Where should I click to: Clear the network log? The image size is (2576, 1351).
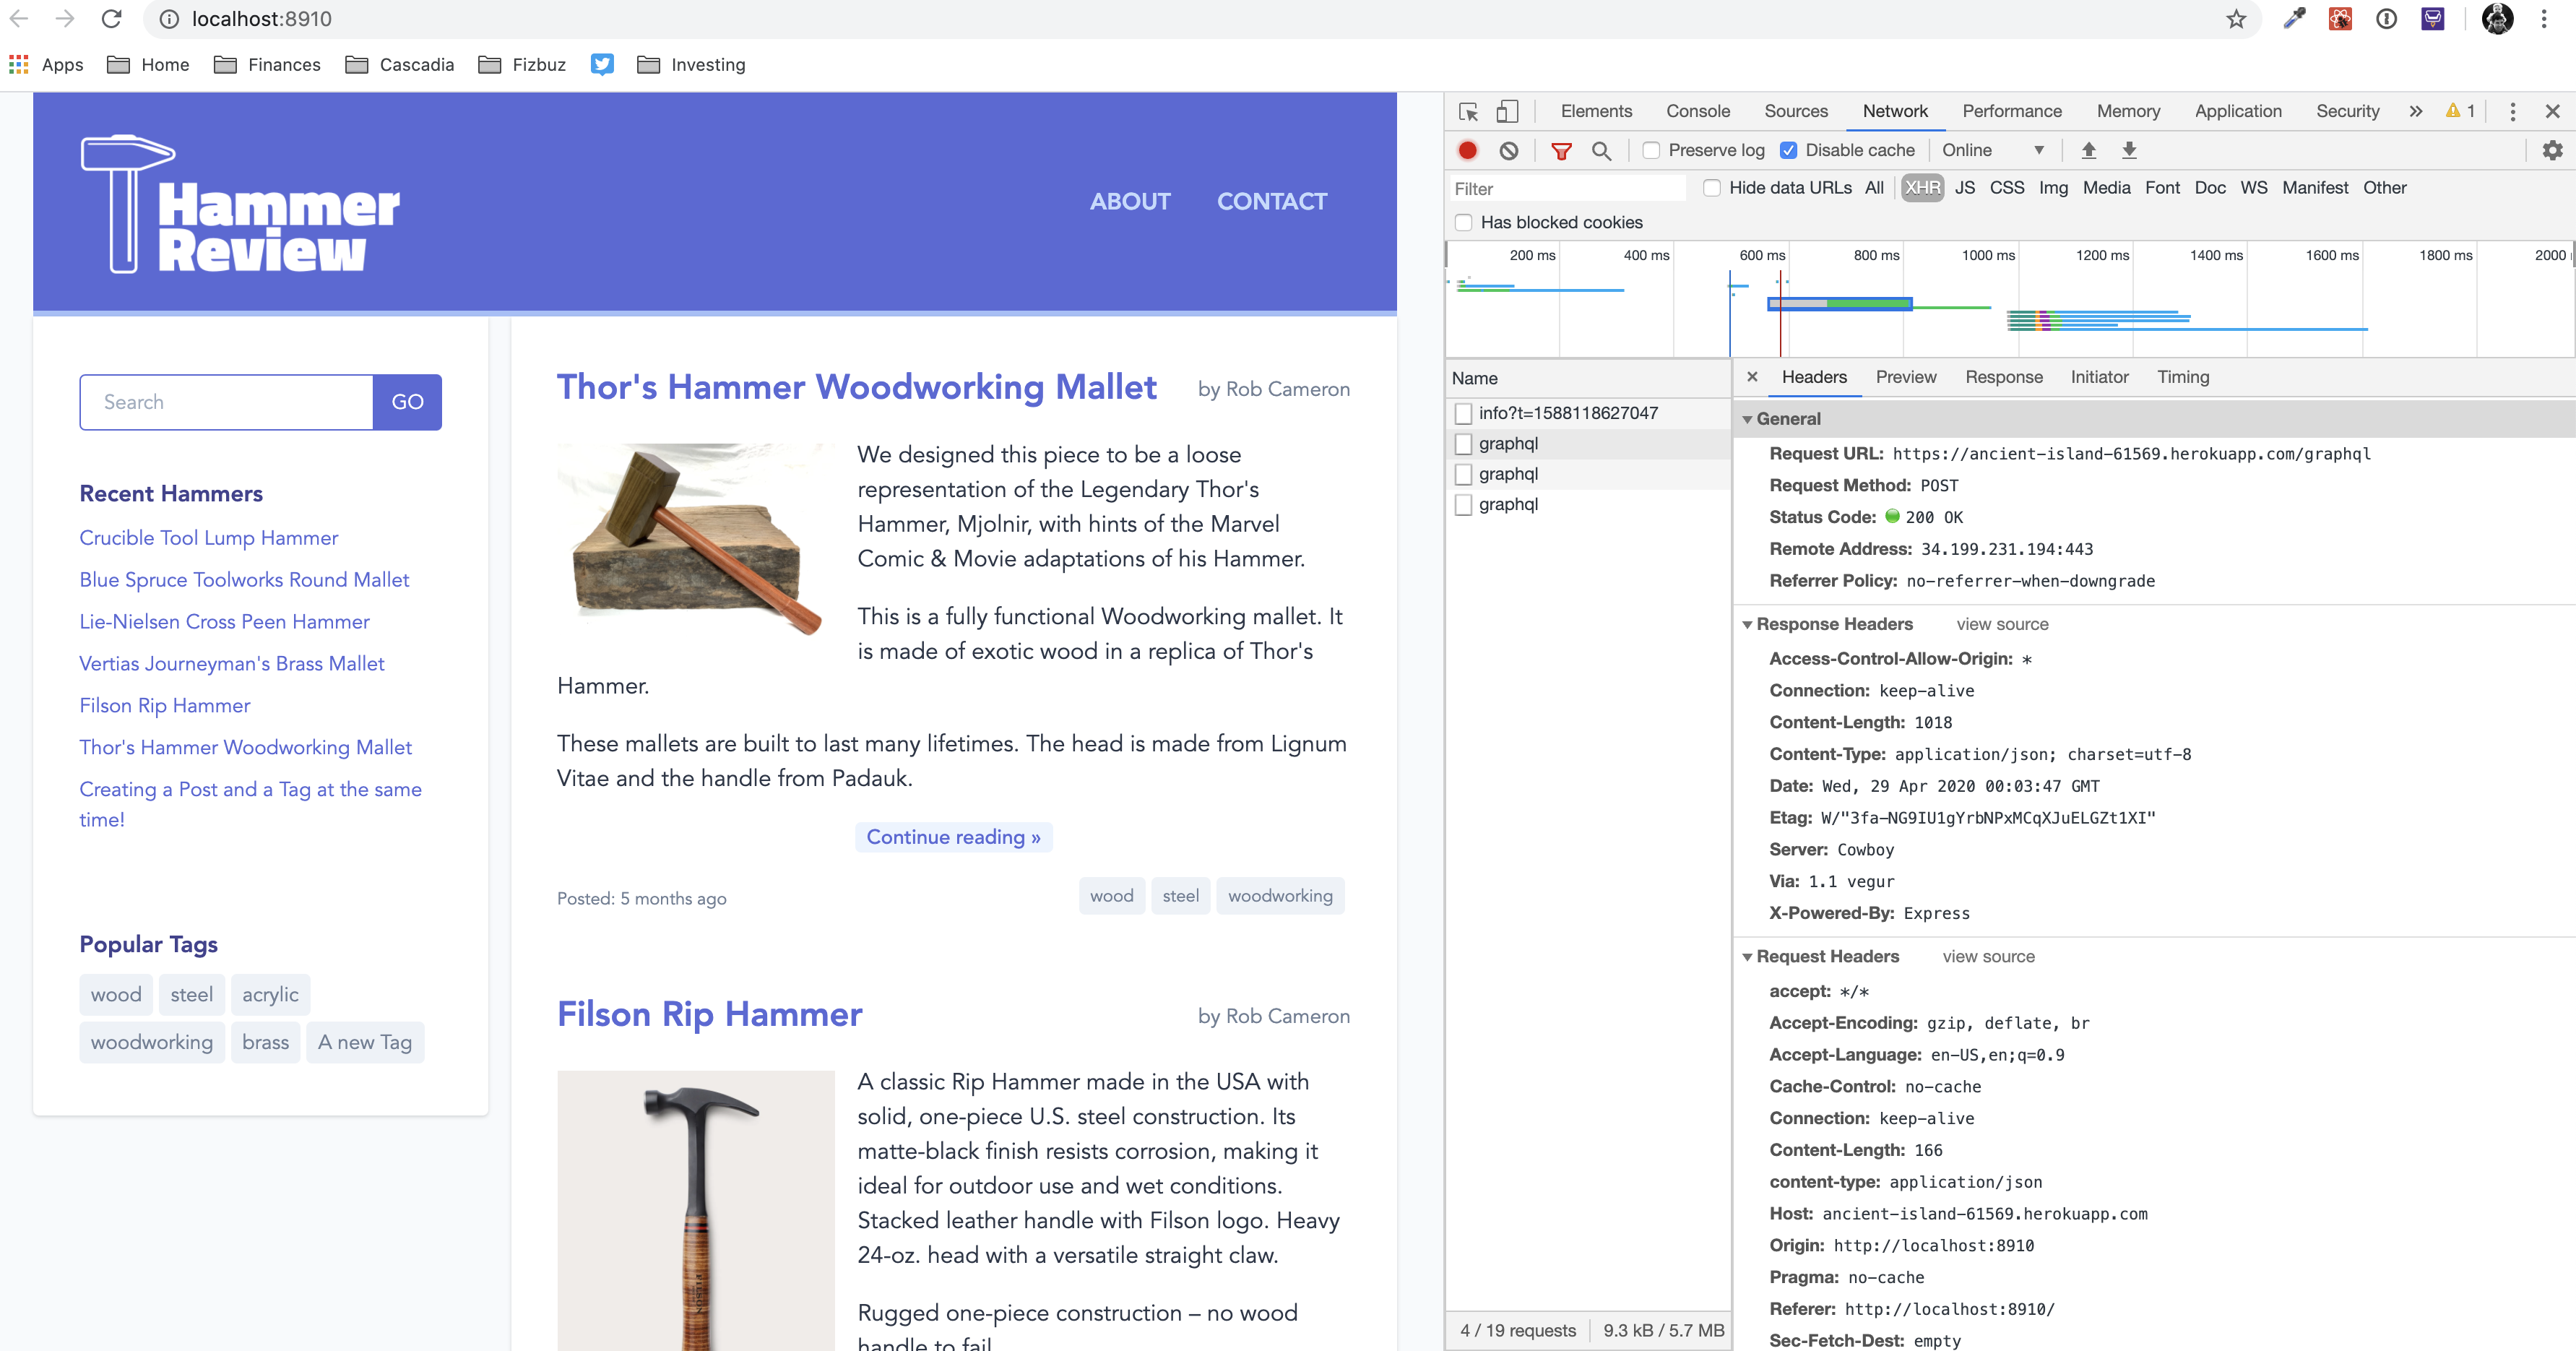[x=1509, y=151]
